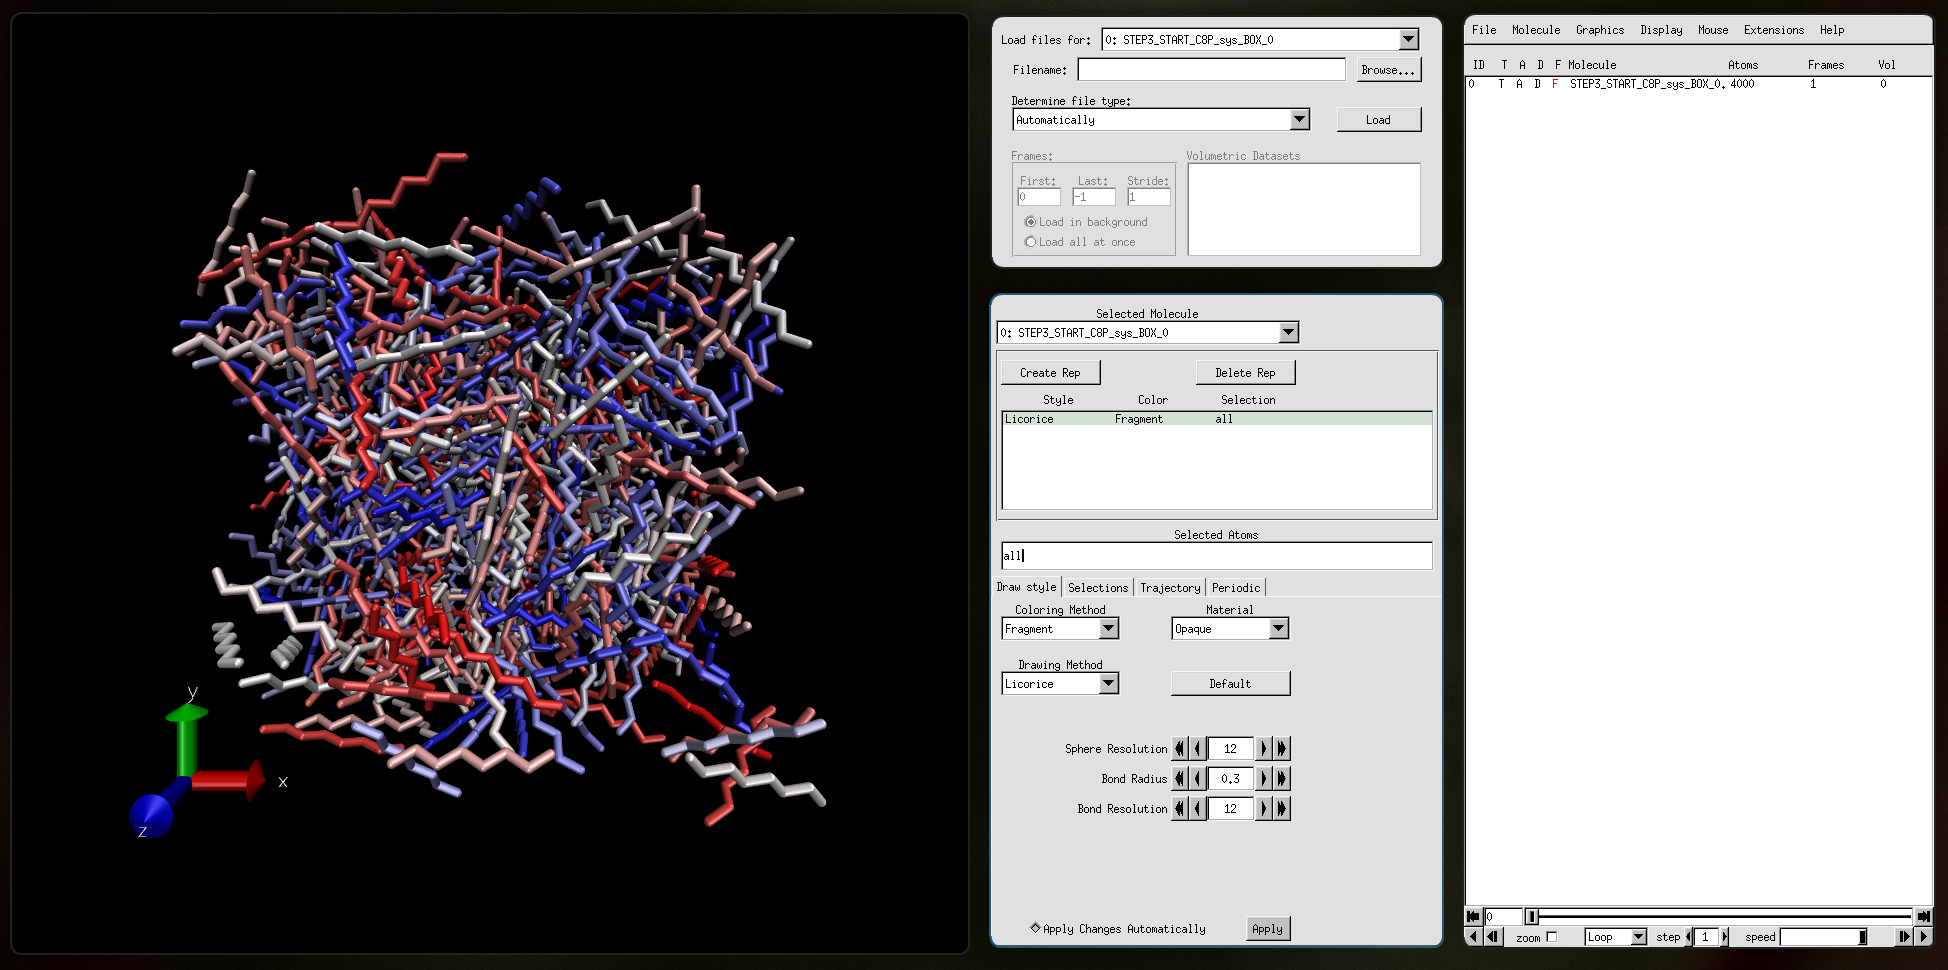The width and height of the screenshot is (1948, 970).
Task: Increase Bond Radius by a single step
Action: (1264, 779)
